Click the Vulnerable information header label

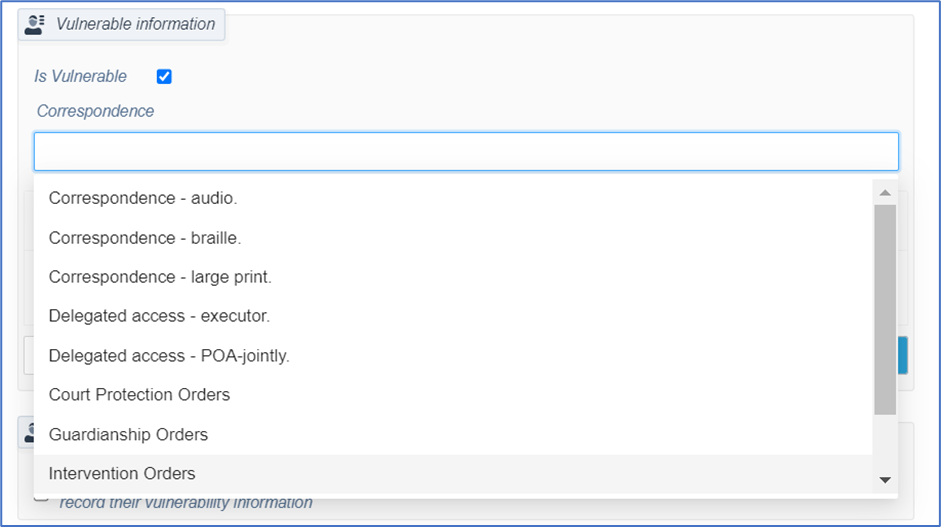[x=135, y=24]
